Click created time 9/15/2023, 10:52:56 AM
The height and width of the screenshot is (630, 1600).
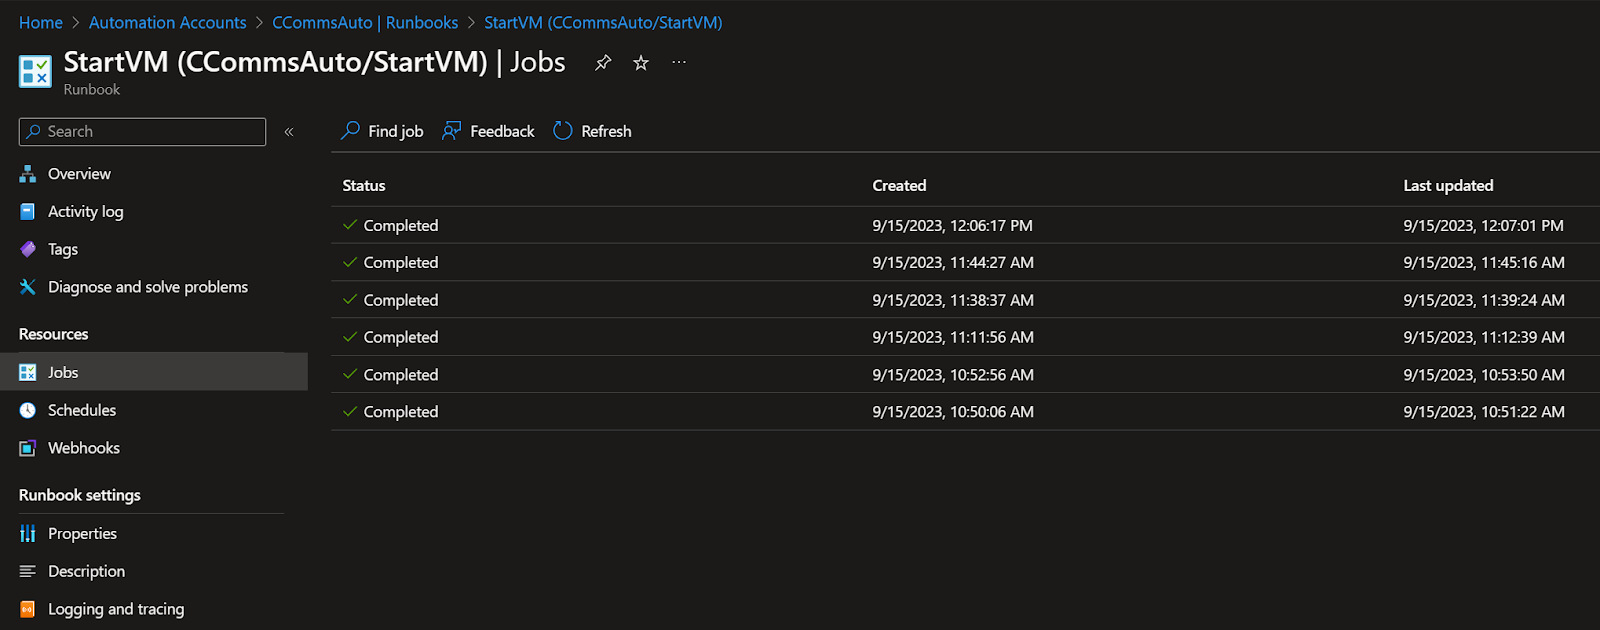pos(953,375)
